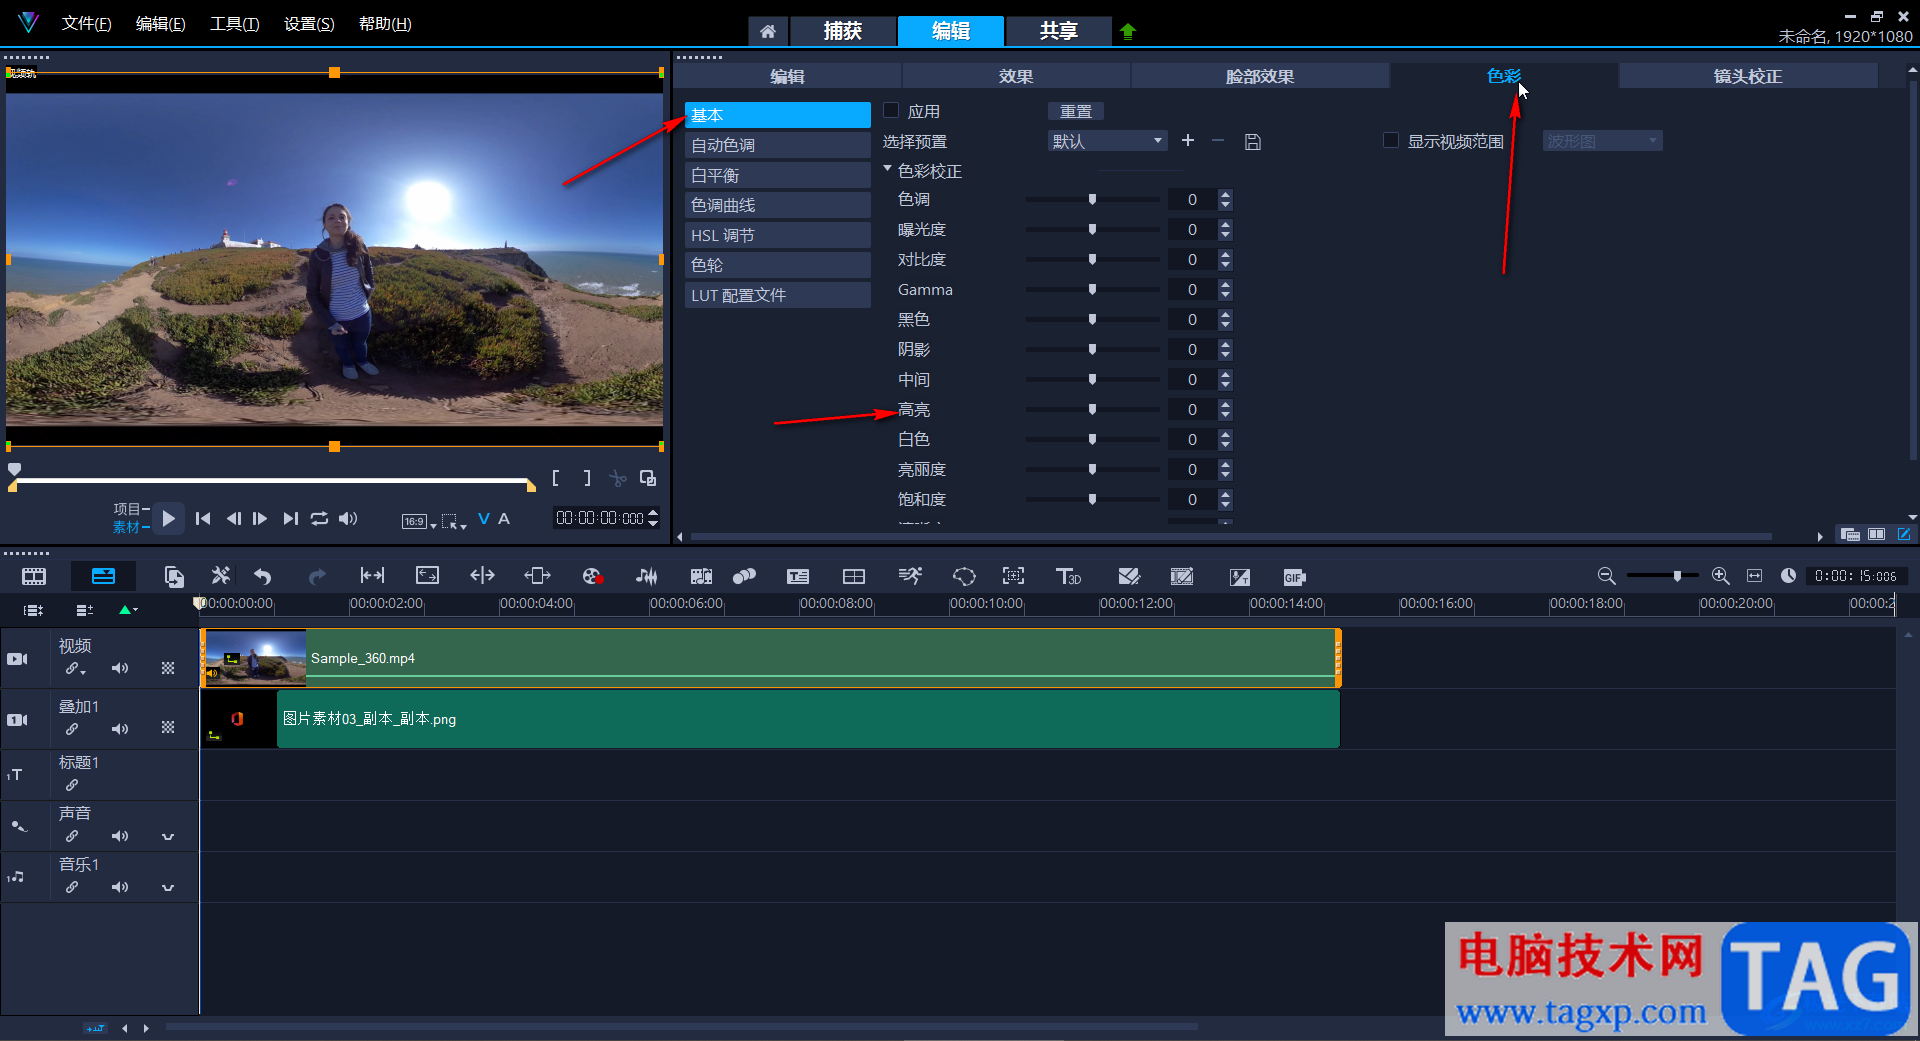This screenshot has width=1920, height=1041.
Task: Open the 默认 preset dropdown
Action: pyautogui.click(x=1107, y=141)
